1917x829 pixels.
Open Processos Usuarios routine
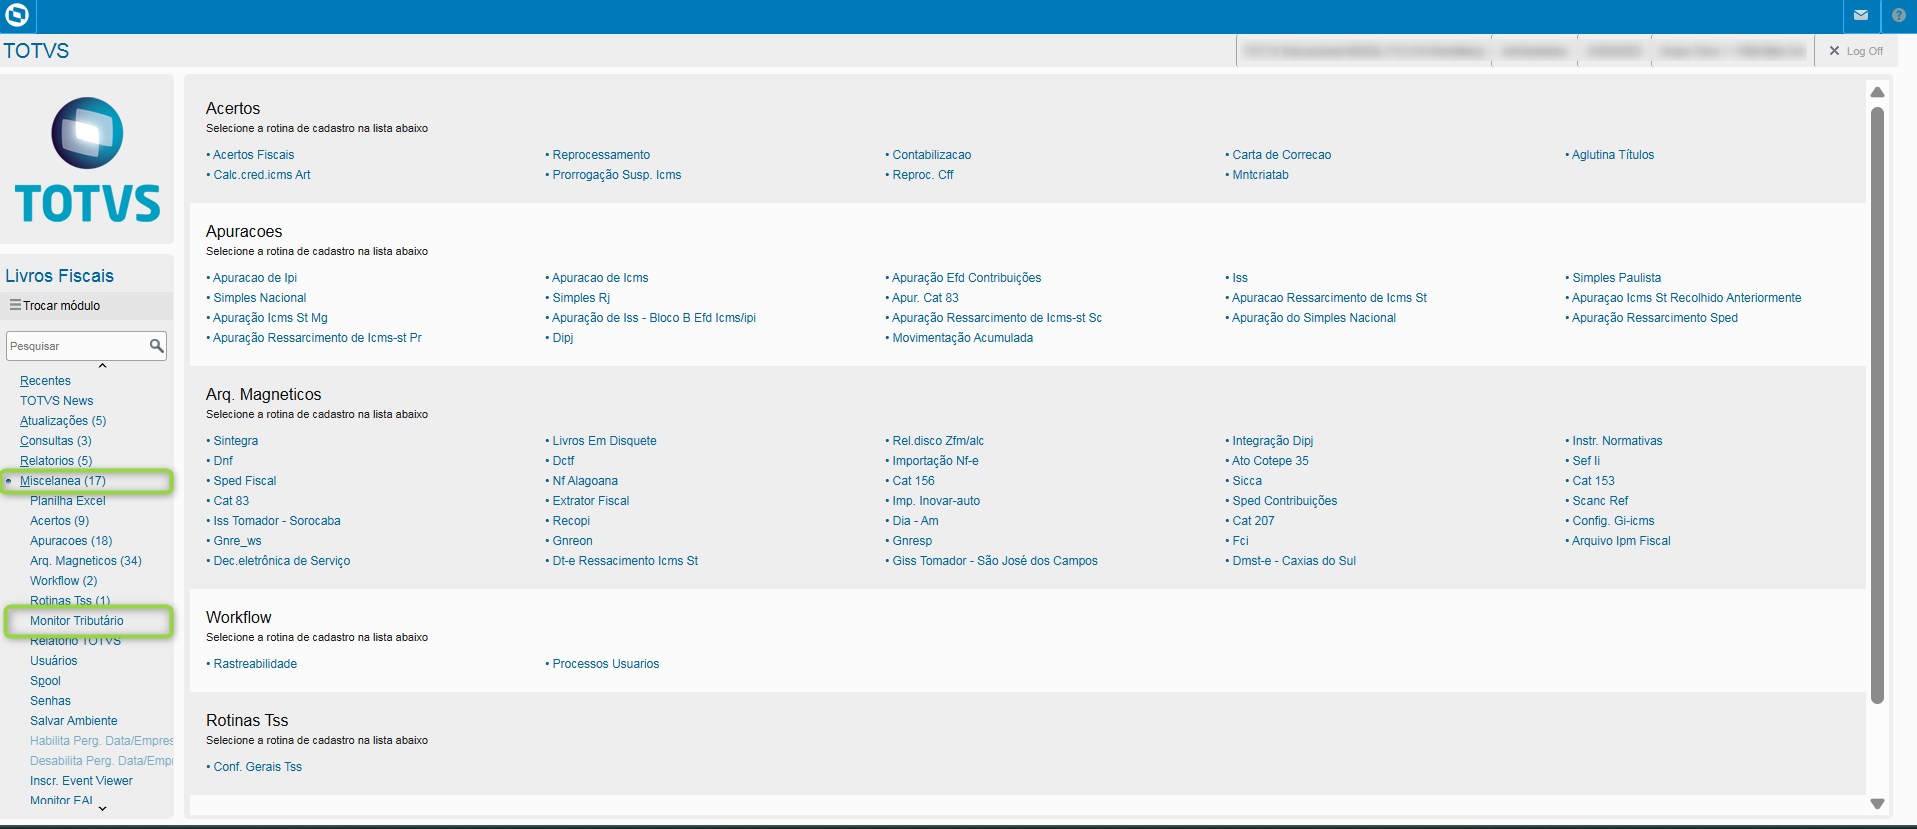(606, 664)
